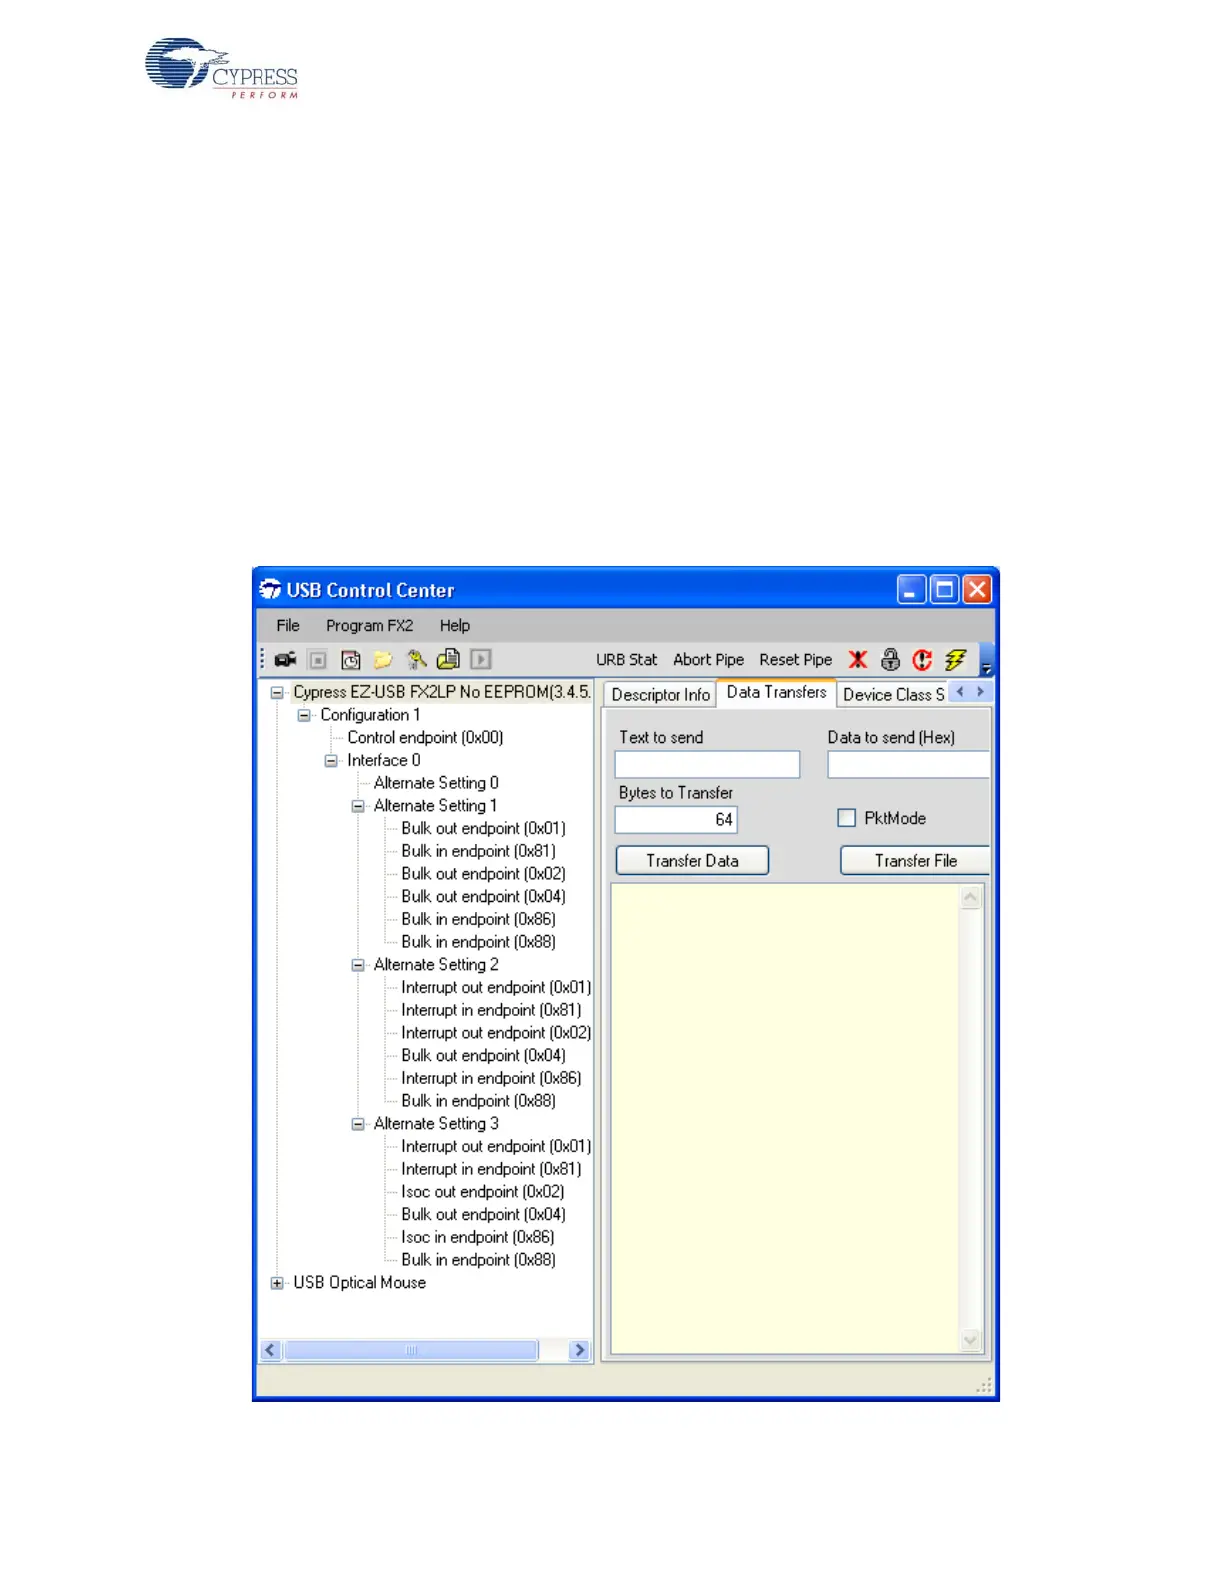Select Bulk out endpoint (0x01) under Setting 1
Screen dimensions: 1224x1584
click(x=483, y=829)
